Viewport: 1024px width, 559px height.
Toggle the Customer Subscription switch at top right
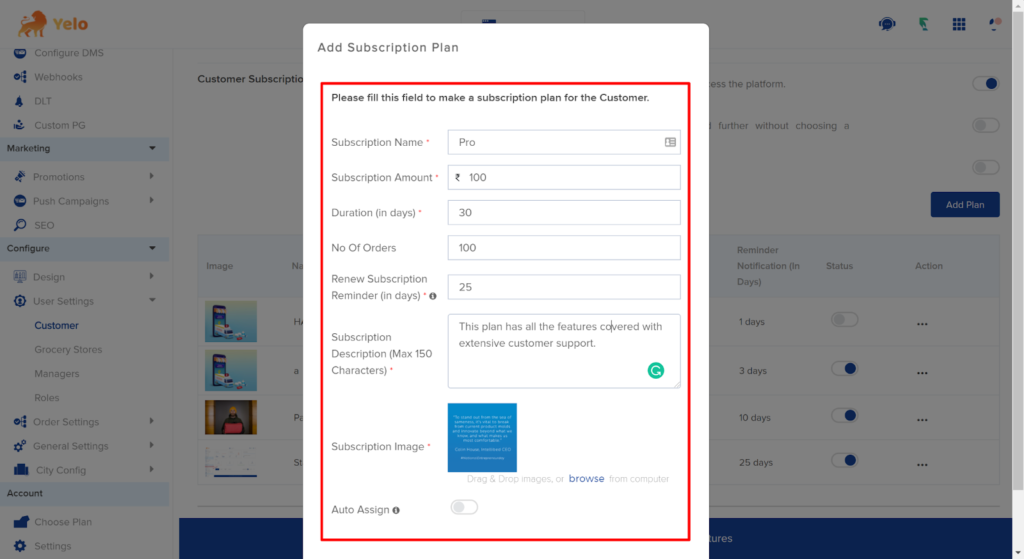[x=985, y=84]
